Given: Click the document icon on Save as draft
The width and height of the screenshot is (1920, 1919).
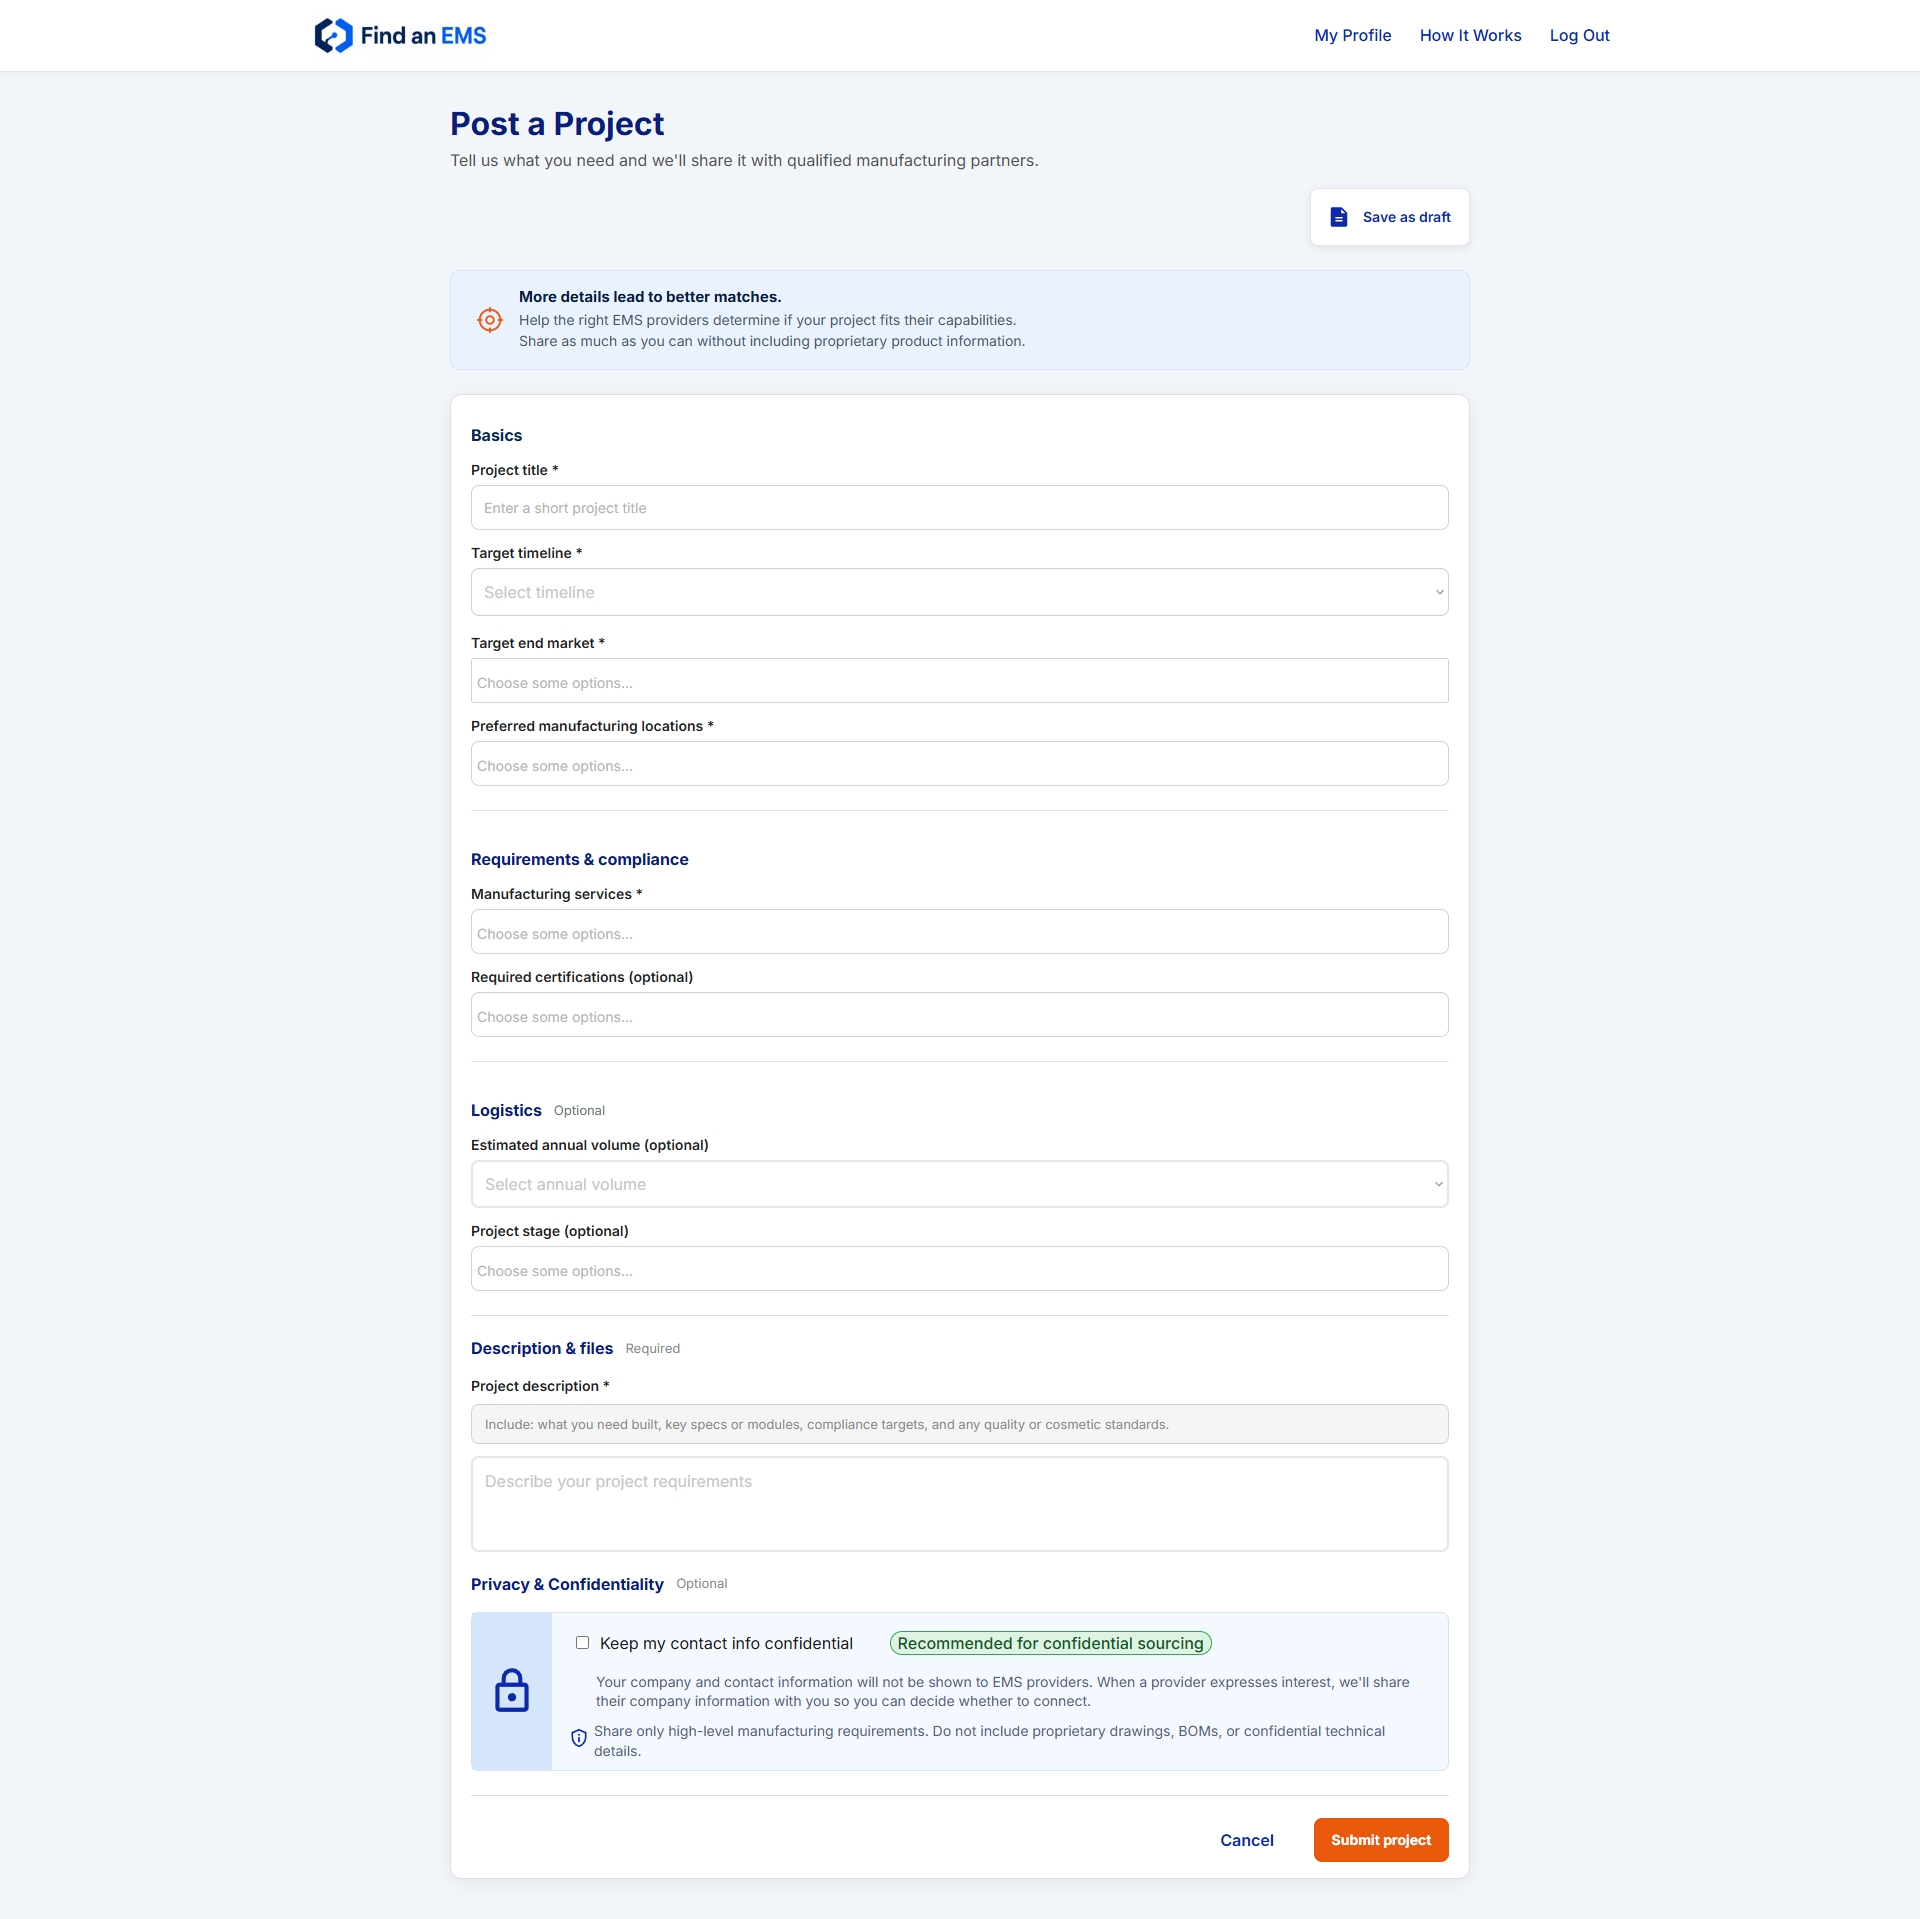Looking at the screenshot, I should coord(1339,217).
